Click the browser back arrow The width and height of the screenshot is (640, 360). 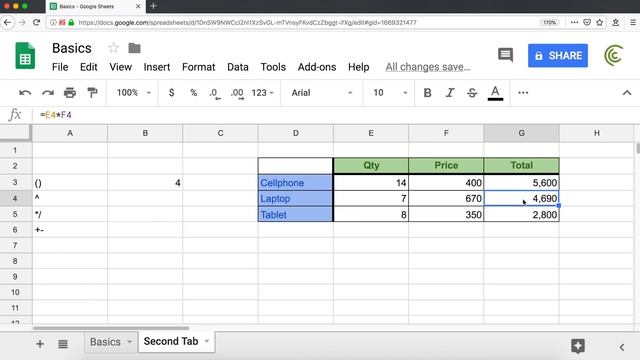coord(7,22)
